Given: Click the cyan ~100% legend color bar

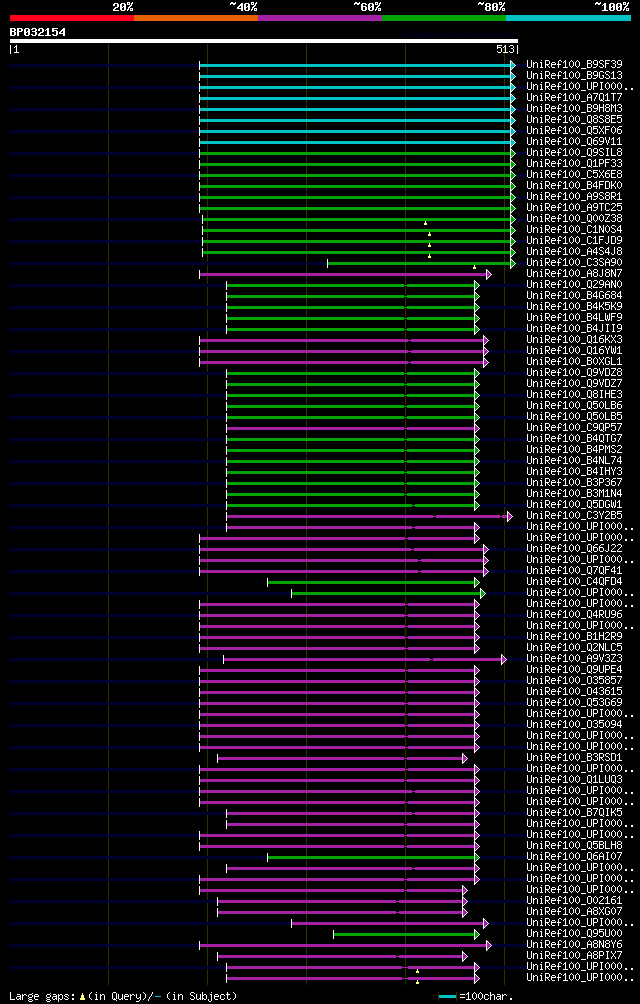Looking at the screenshot, I should click(568, 18).
